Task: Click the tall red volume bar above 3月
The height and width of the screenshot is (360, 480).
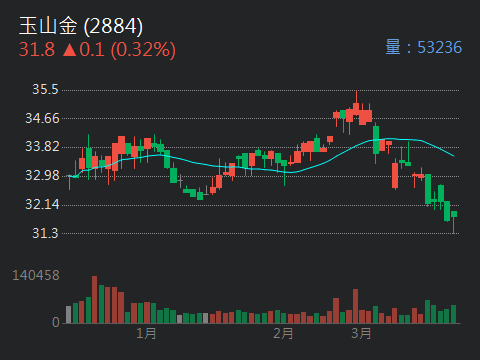Action: coord(355,306)
